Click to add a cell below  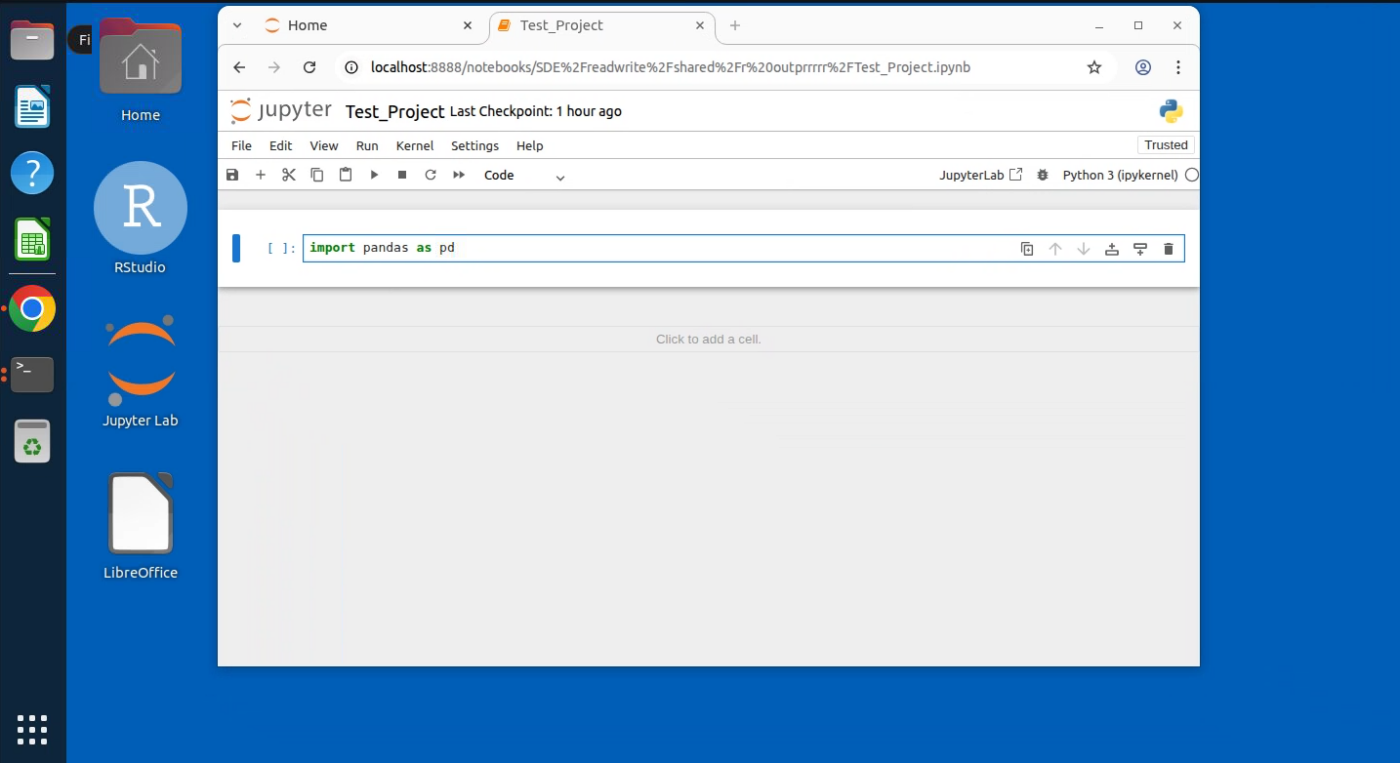tap(708, 339)
